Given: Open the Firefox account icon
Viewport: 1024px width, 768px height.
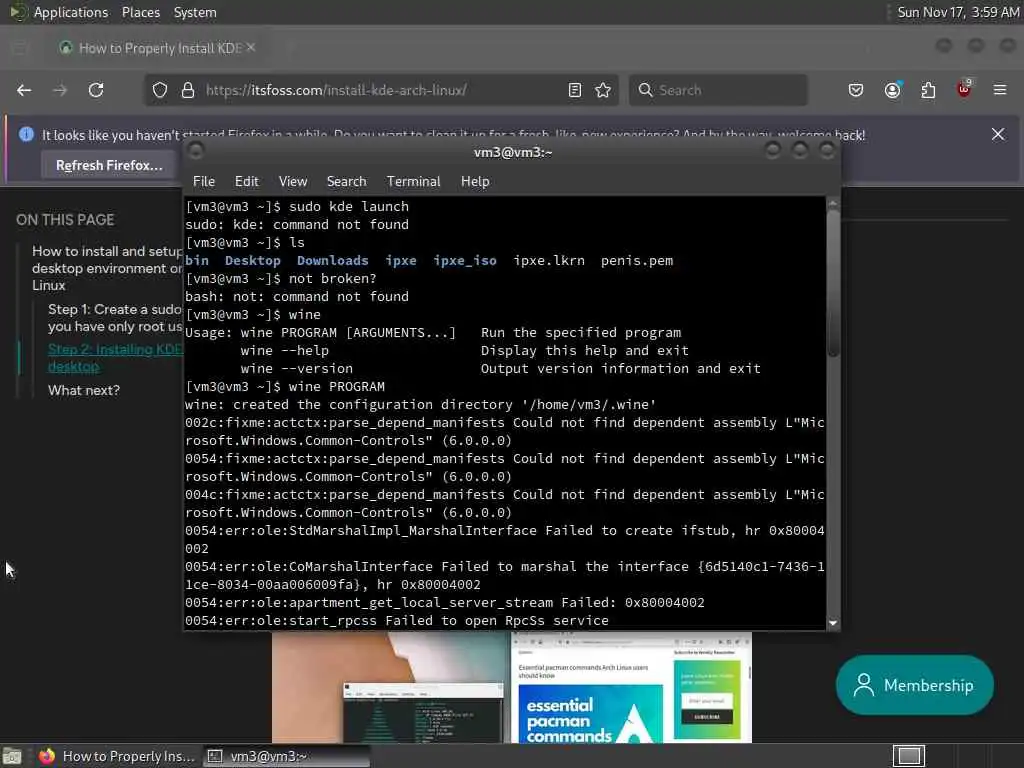Looking at the screenshot, I should (892, 90).
